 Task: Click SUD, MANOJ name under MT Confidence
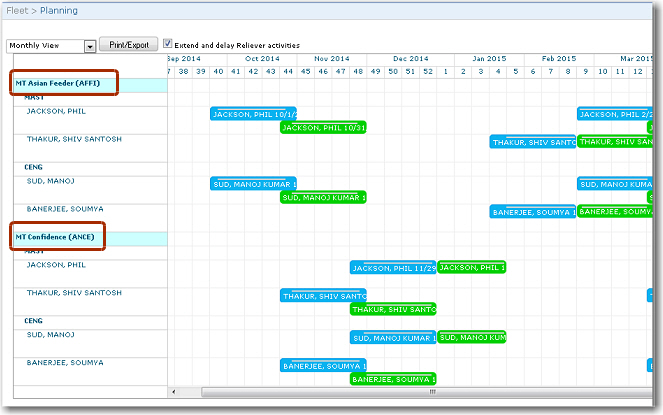click(x=50, y=335)
